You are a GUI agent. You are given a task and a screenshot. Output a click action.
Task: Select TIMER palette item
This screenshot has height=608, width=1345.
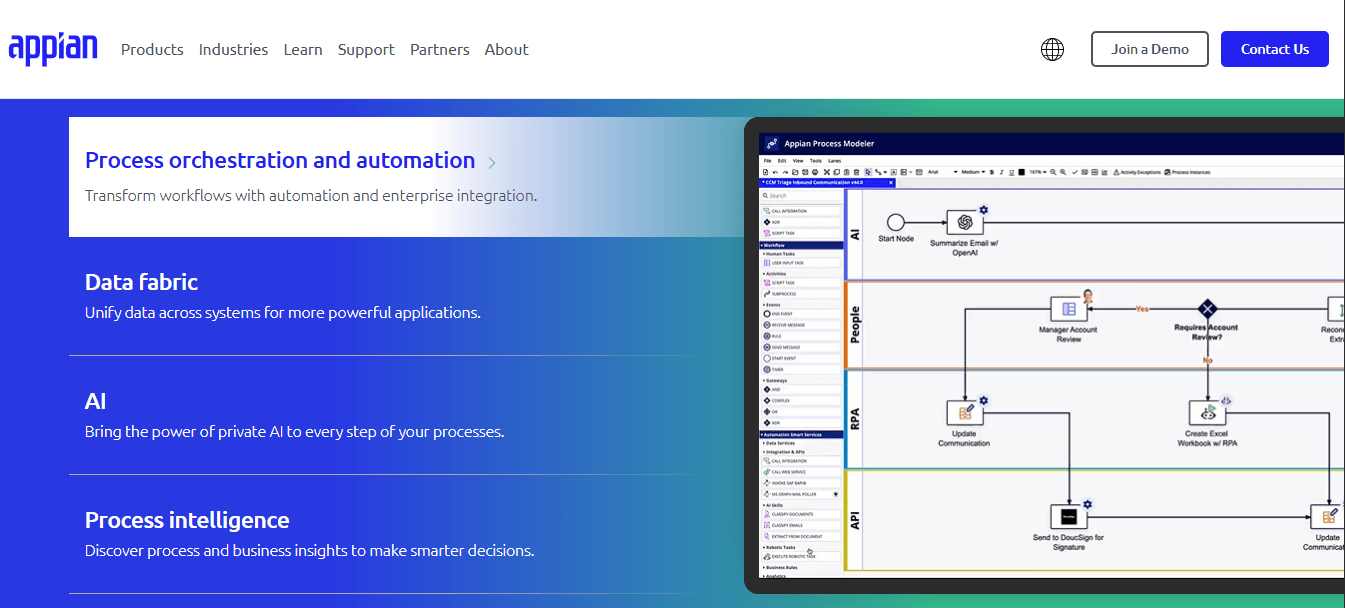(x=802, y=369)
